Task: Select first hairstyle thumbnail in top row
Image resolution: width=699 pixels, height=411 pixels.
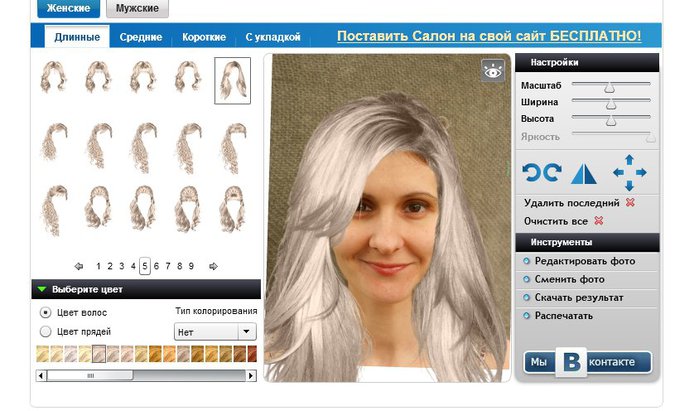Action: [x=53, y=77]
